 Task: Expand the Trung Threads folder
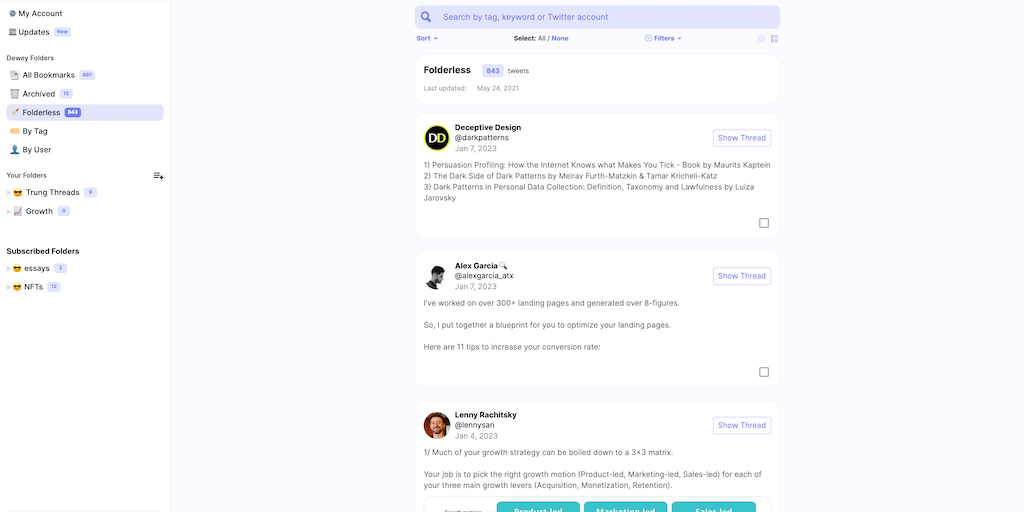click(9, 193)
